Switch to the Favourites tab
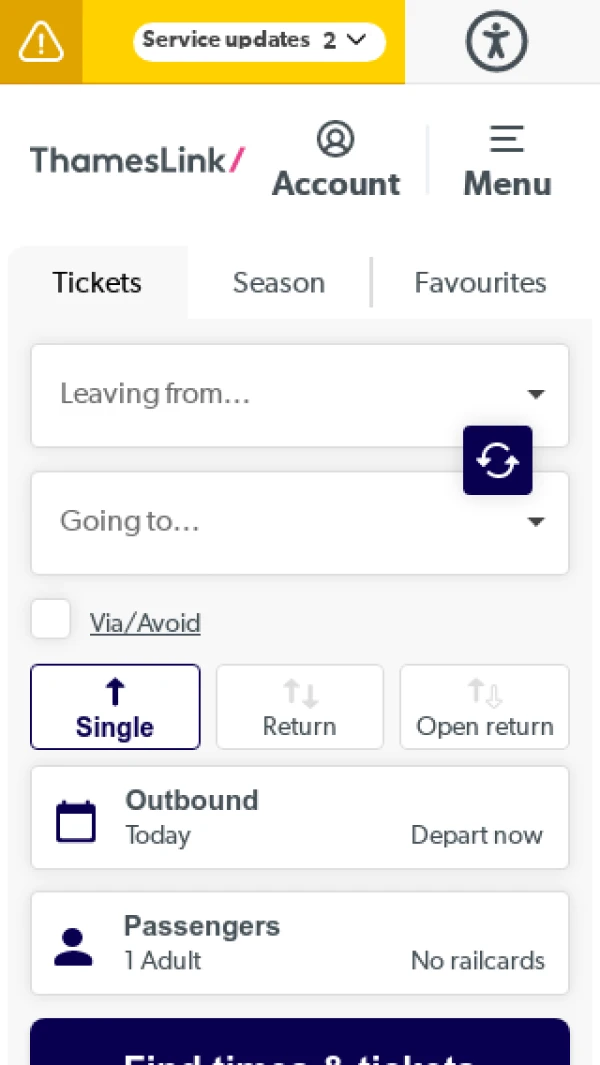The height and width of the screenshot is (1065, 600). (x=480, y=283)
